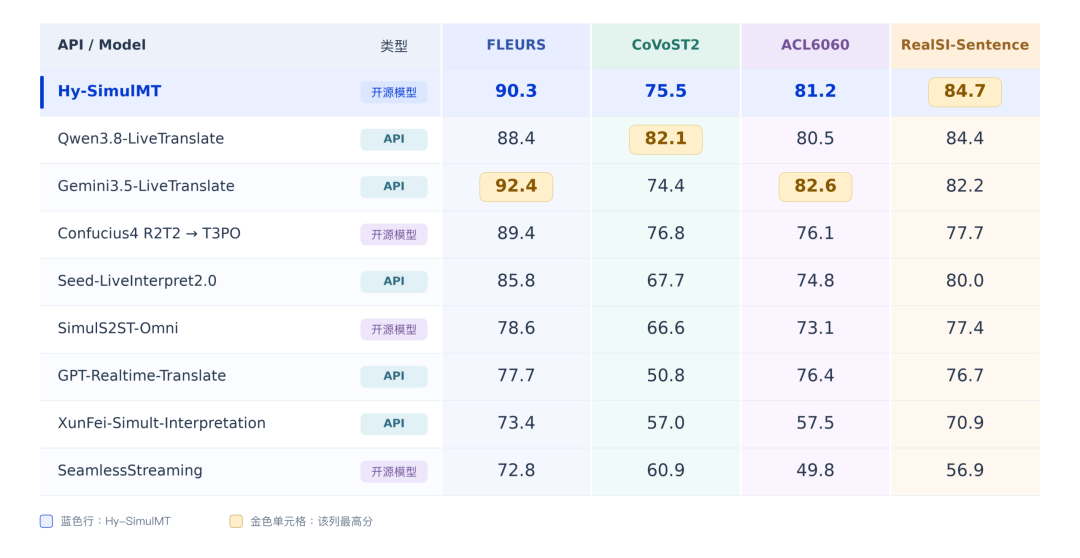
Task: Select Confucius4 CoVoST2 score 76.8
Action: pyautogui.click(x=665, y=234)
